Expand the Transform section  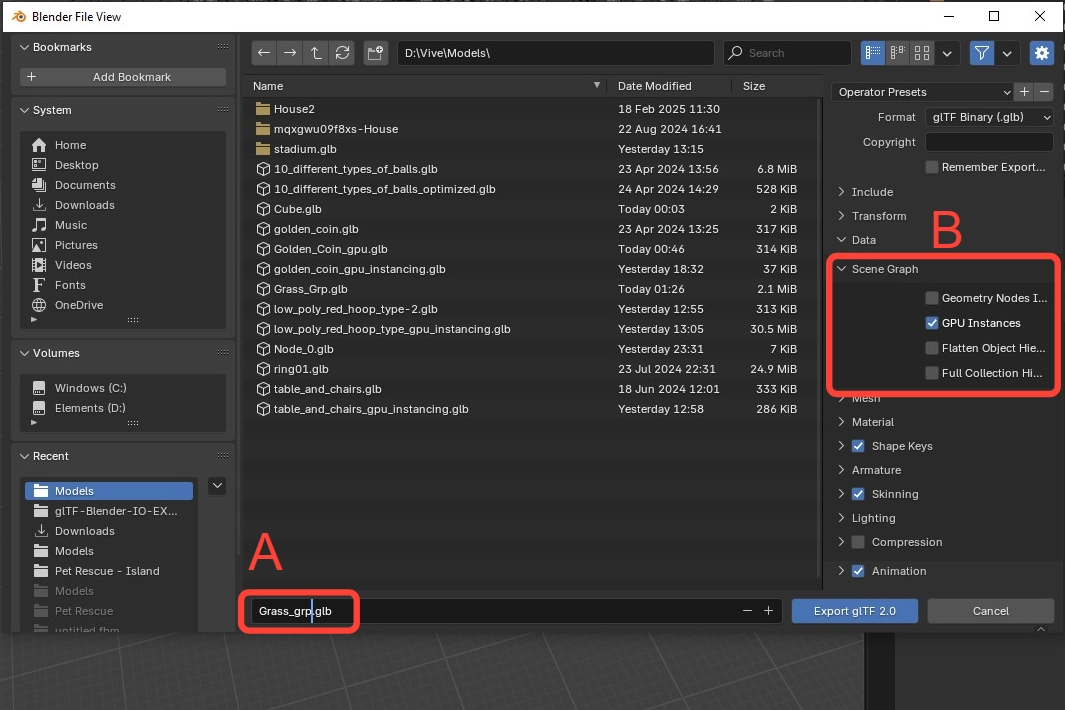pyautogui.click(x=878, y=216)
